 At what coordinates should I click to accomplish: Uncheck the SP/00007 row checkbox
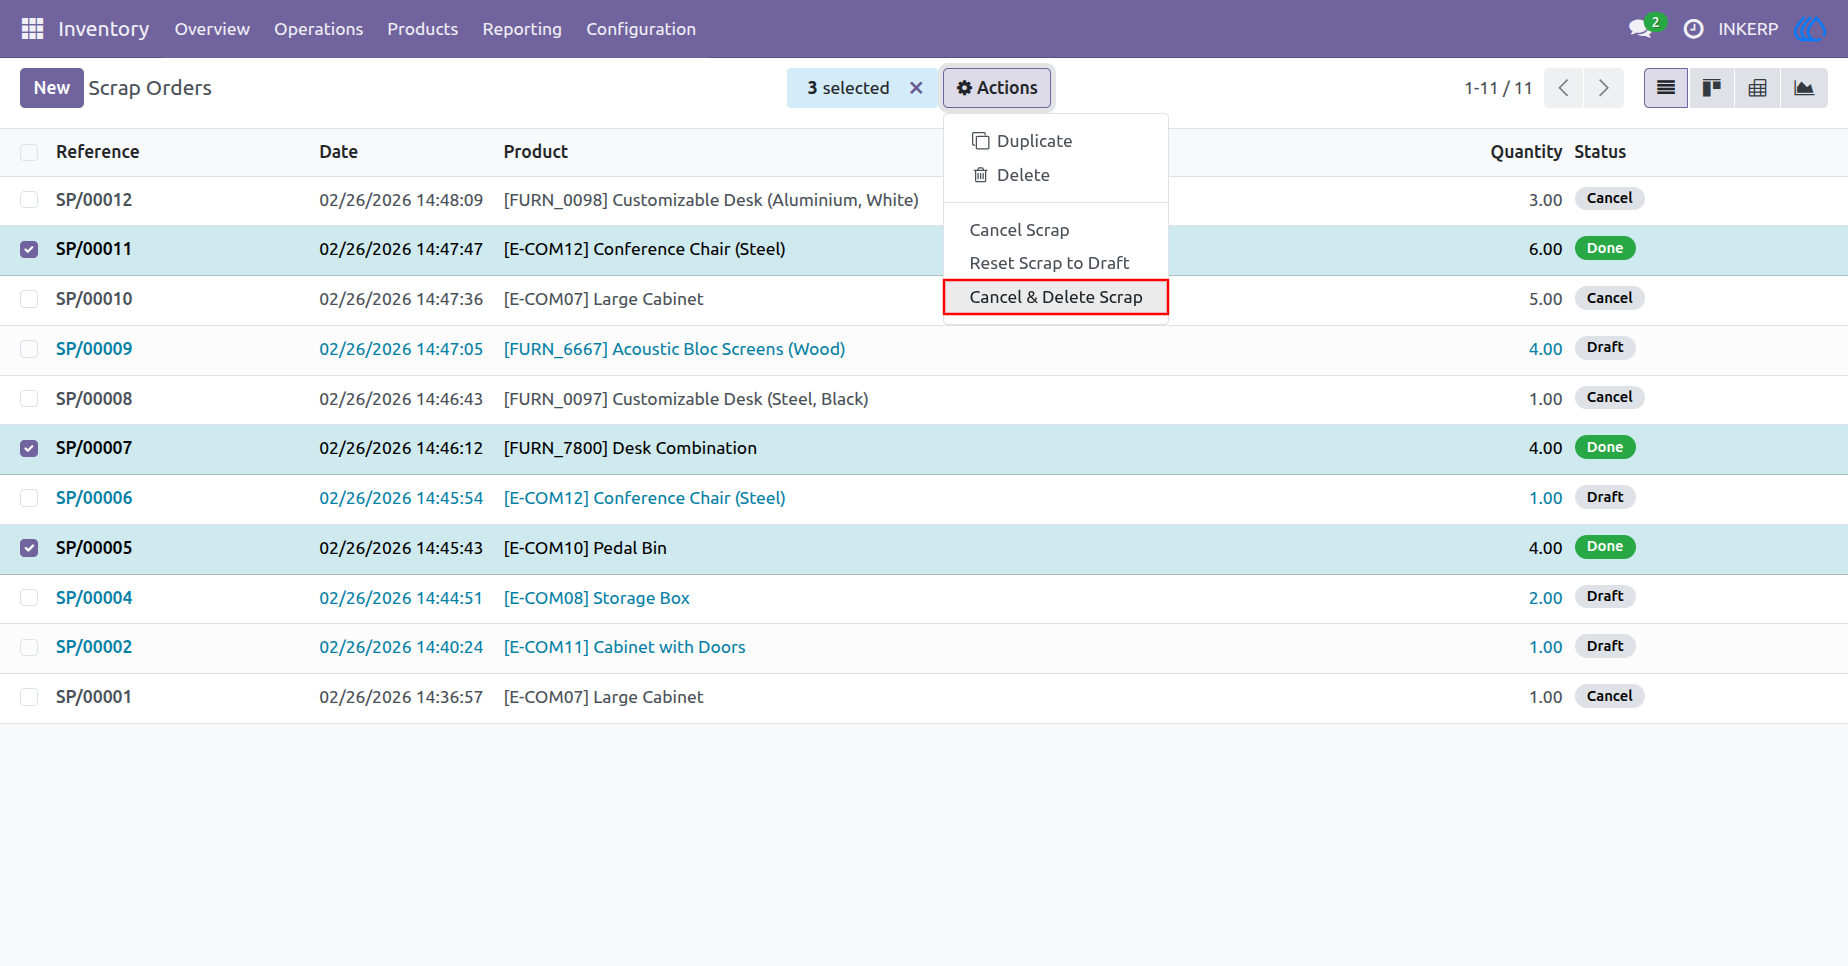point(29,448)
